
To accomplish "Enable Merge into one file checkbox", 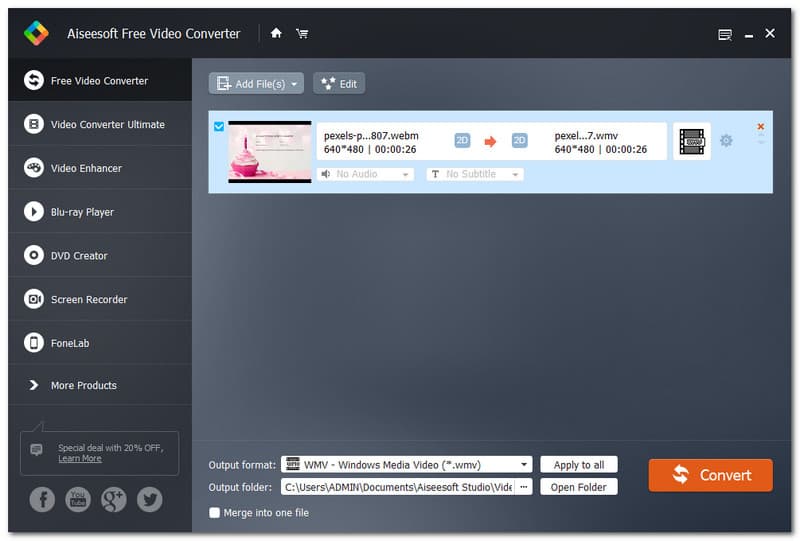I will pos(214,513).
